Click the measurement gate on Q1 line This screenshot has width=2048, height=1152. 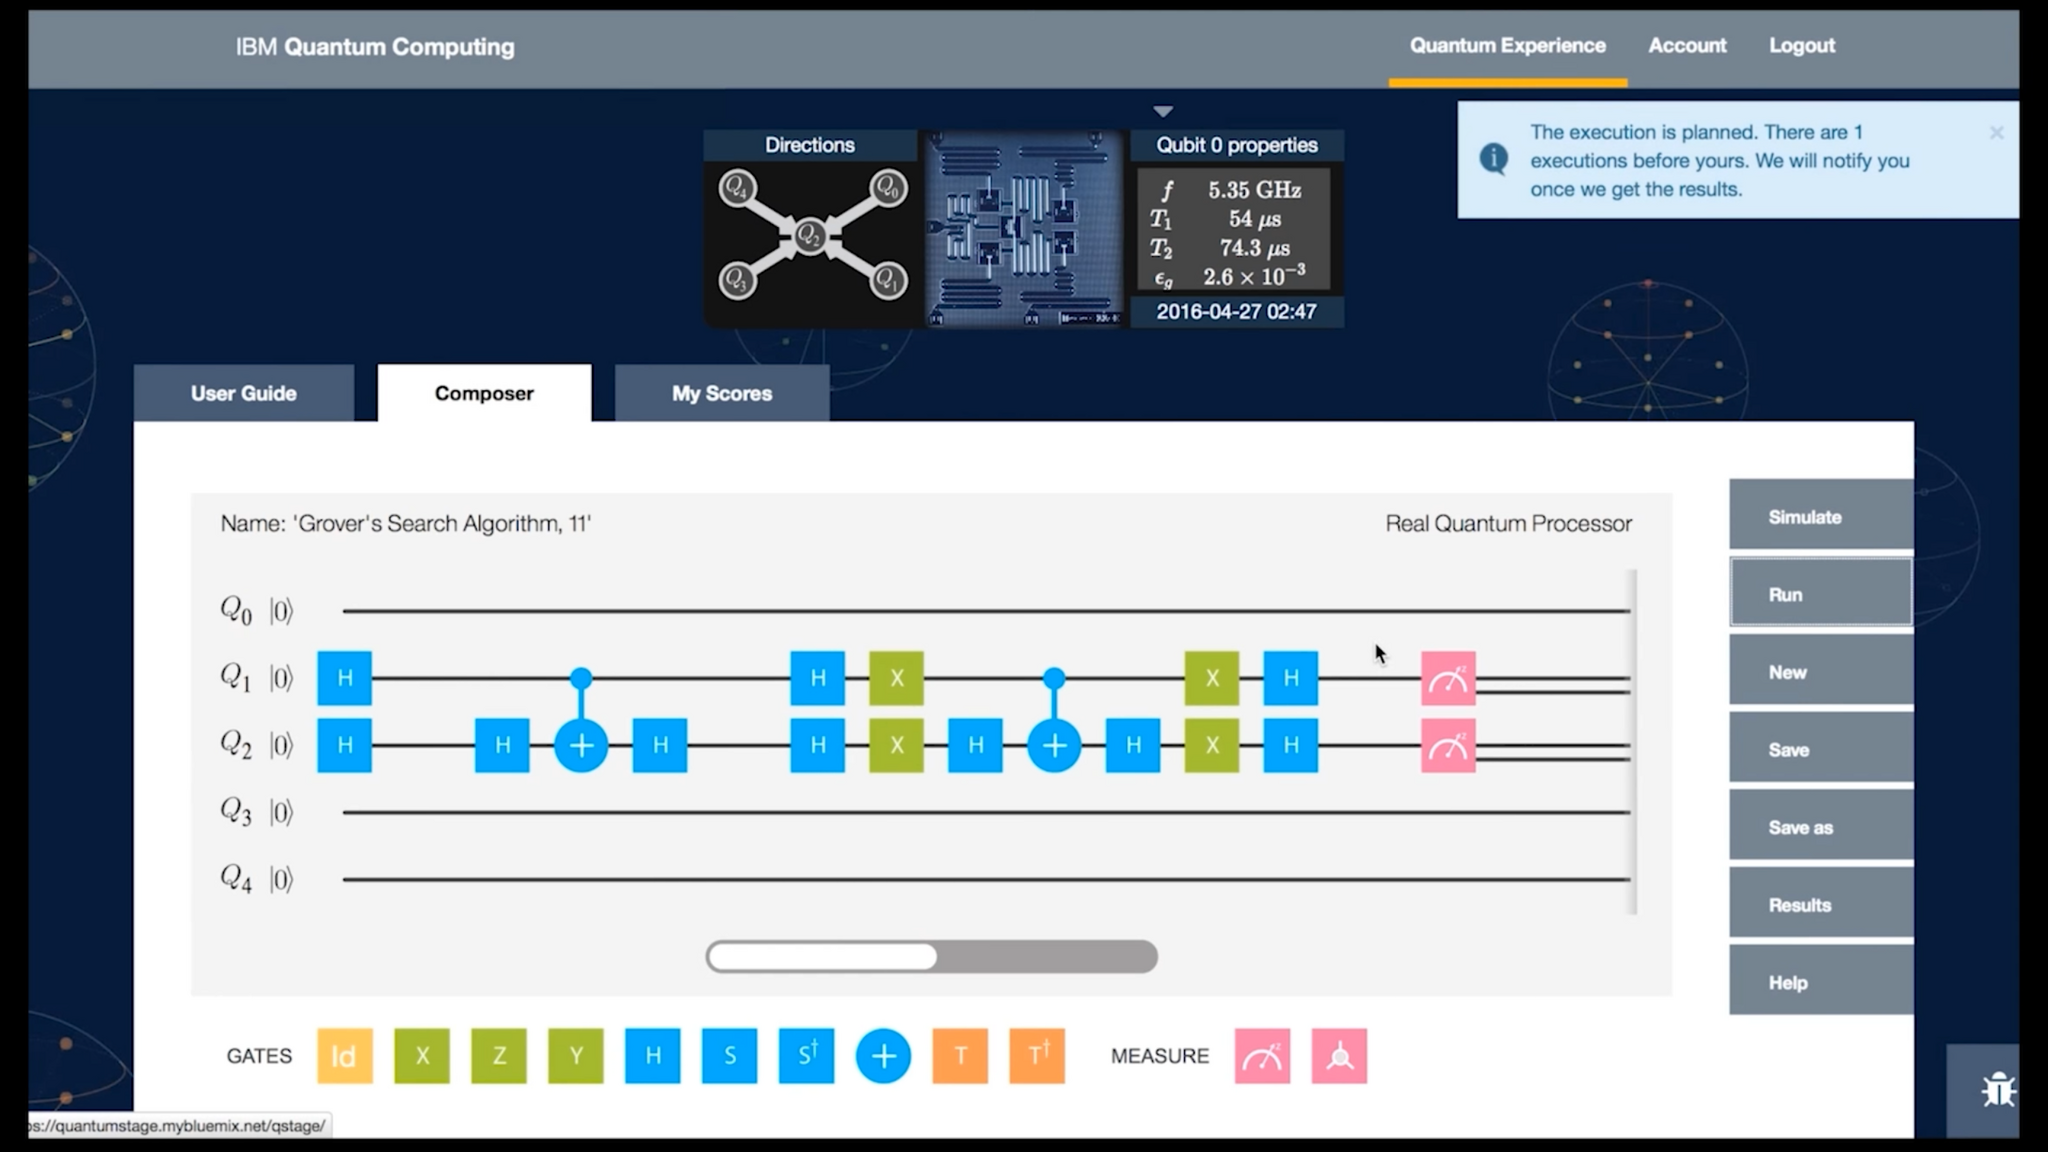tap(1449, 678)
